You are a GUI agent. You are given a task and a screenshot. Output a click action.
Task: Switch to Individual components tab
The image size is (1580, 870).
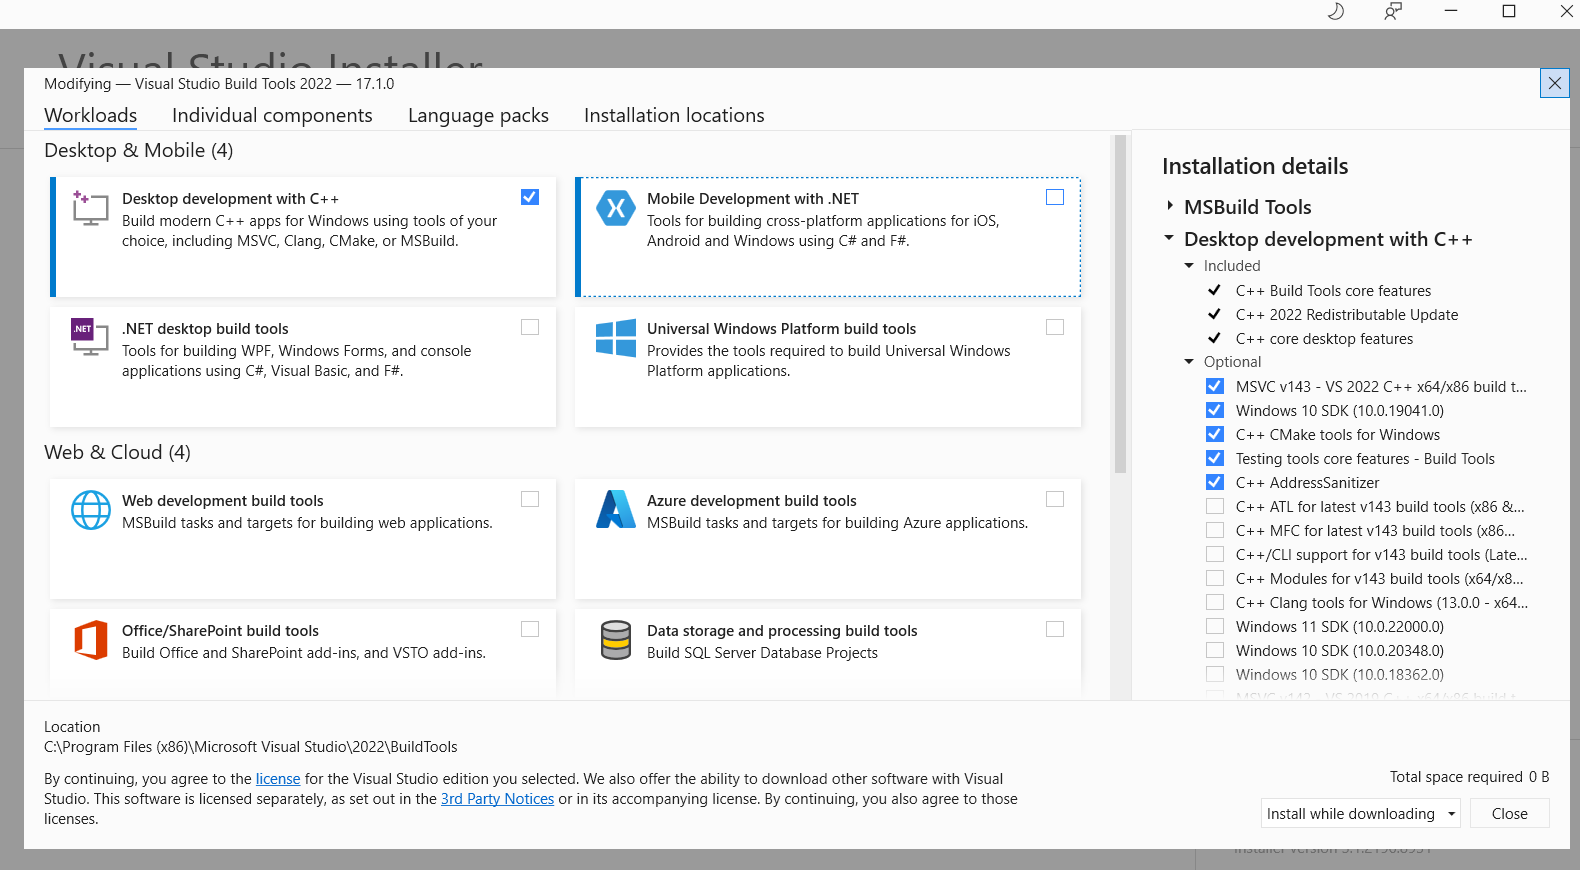click(x=272, y=116)
